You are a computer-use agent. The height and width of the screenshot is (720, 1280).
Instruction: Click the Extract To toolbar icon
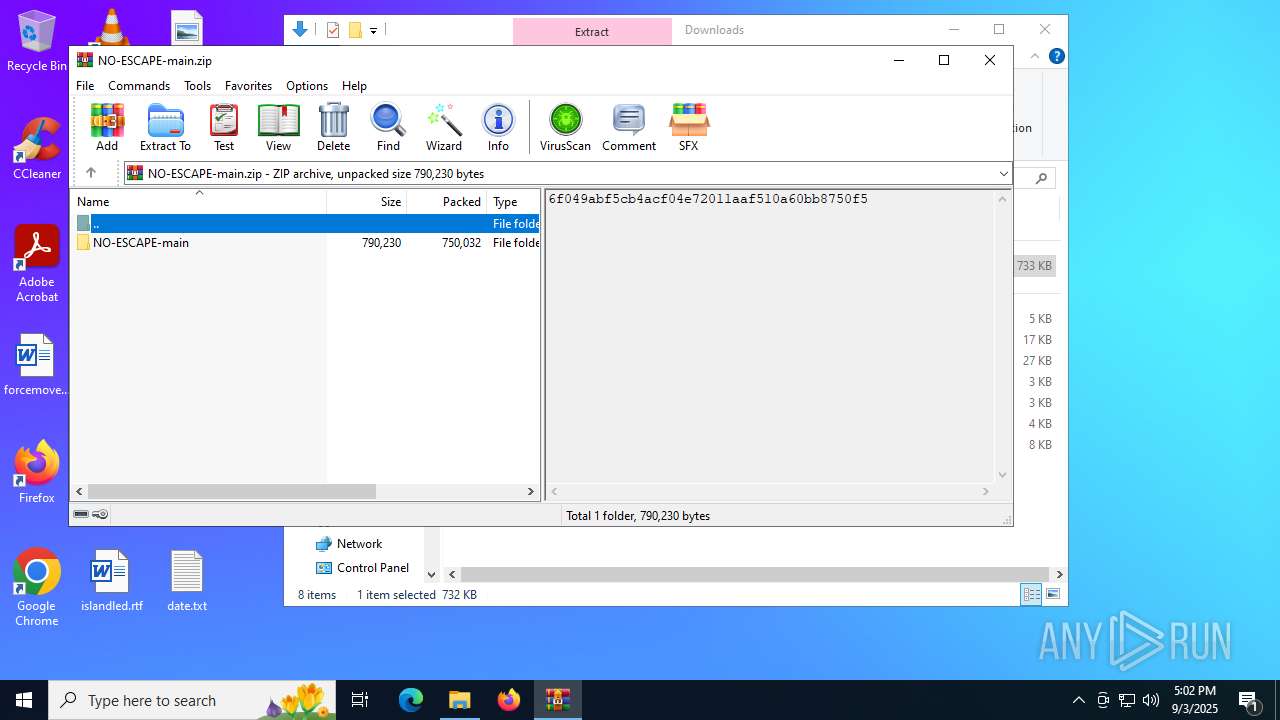[165, 127]
